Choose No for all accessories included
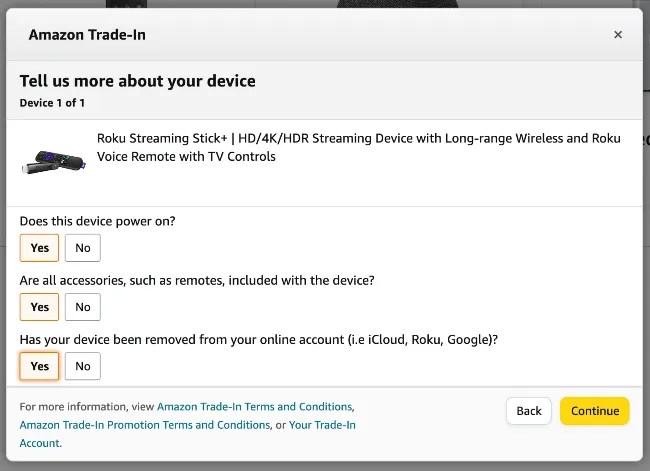The image size is (650, 471). (83, 307)
